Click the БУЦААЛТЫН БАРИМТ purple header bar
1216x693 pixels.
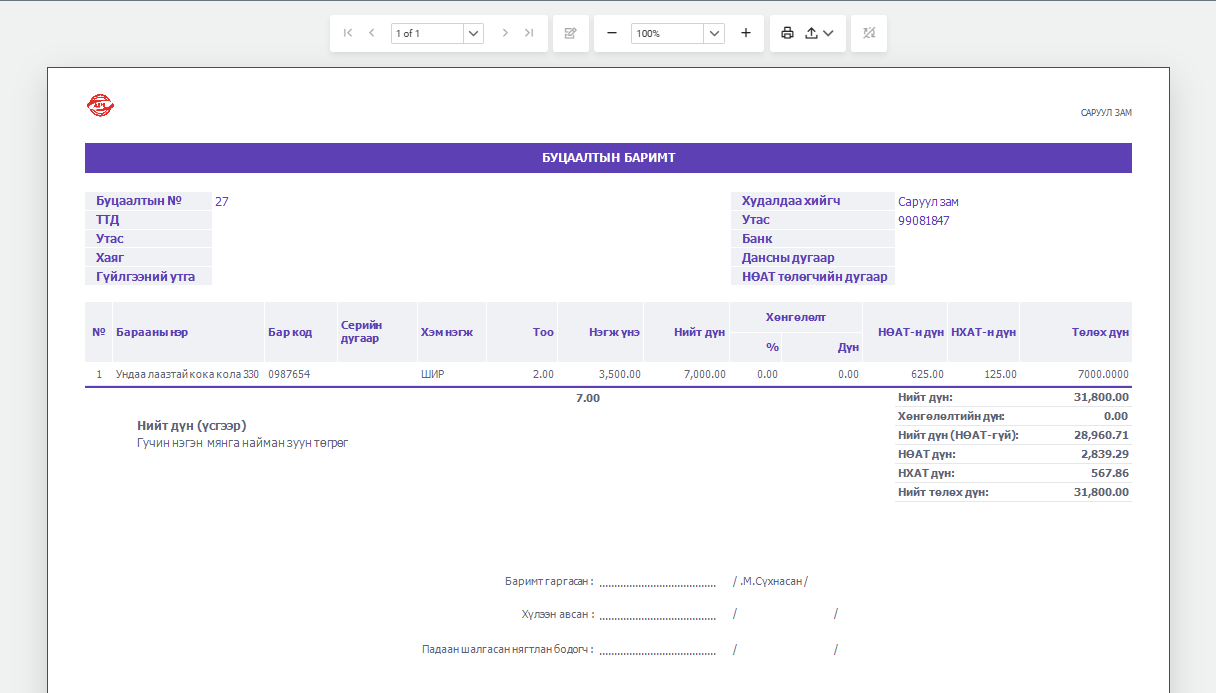[608, 158]
